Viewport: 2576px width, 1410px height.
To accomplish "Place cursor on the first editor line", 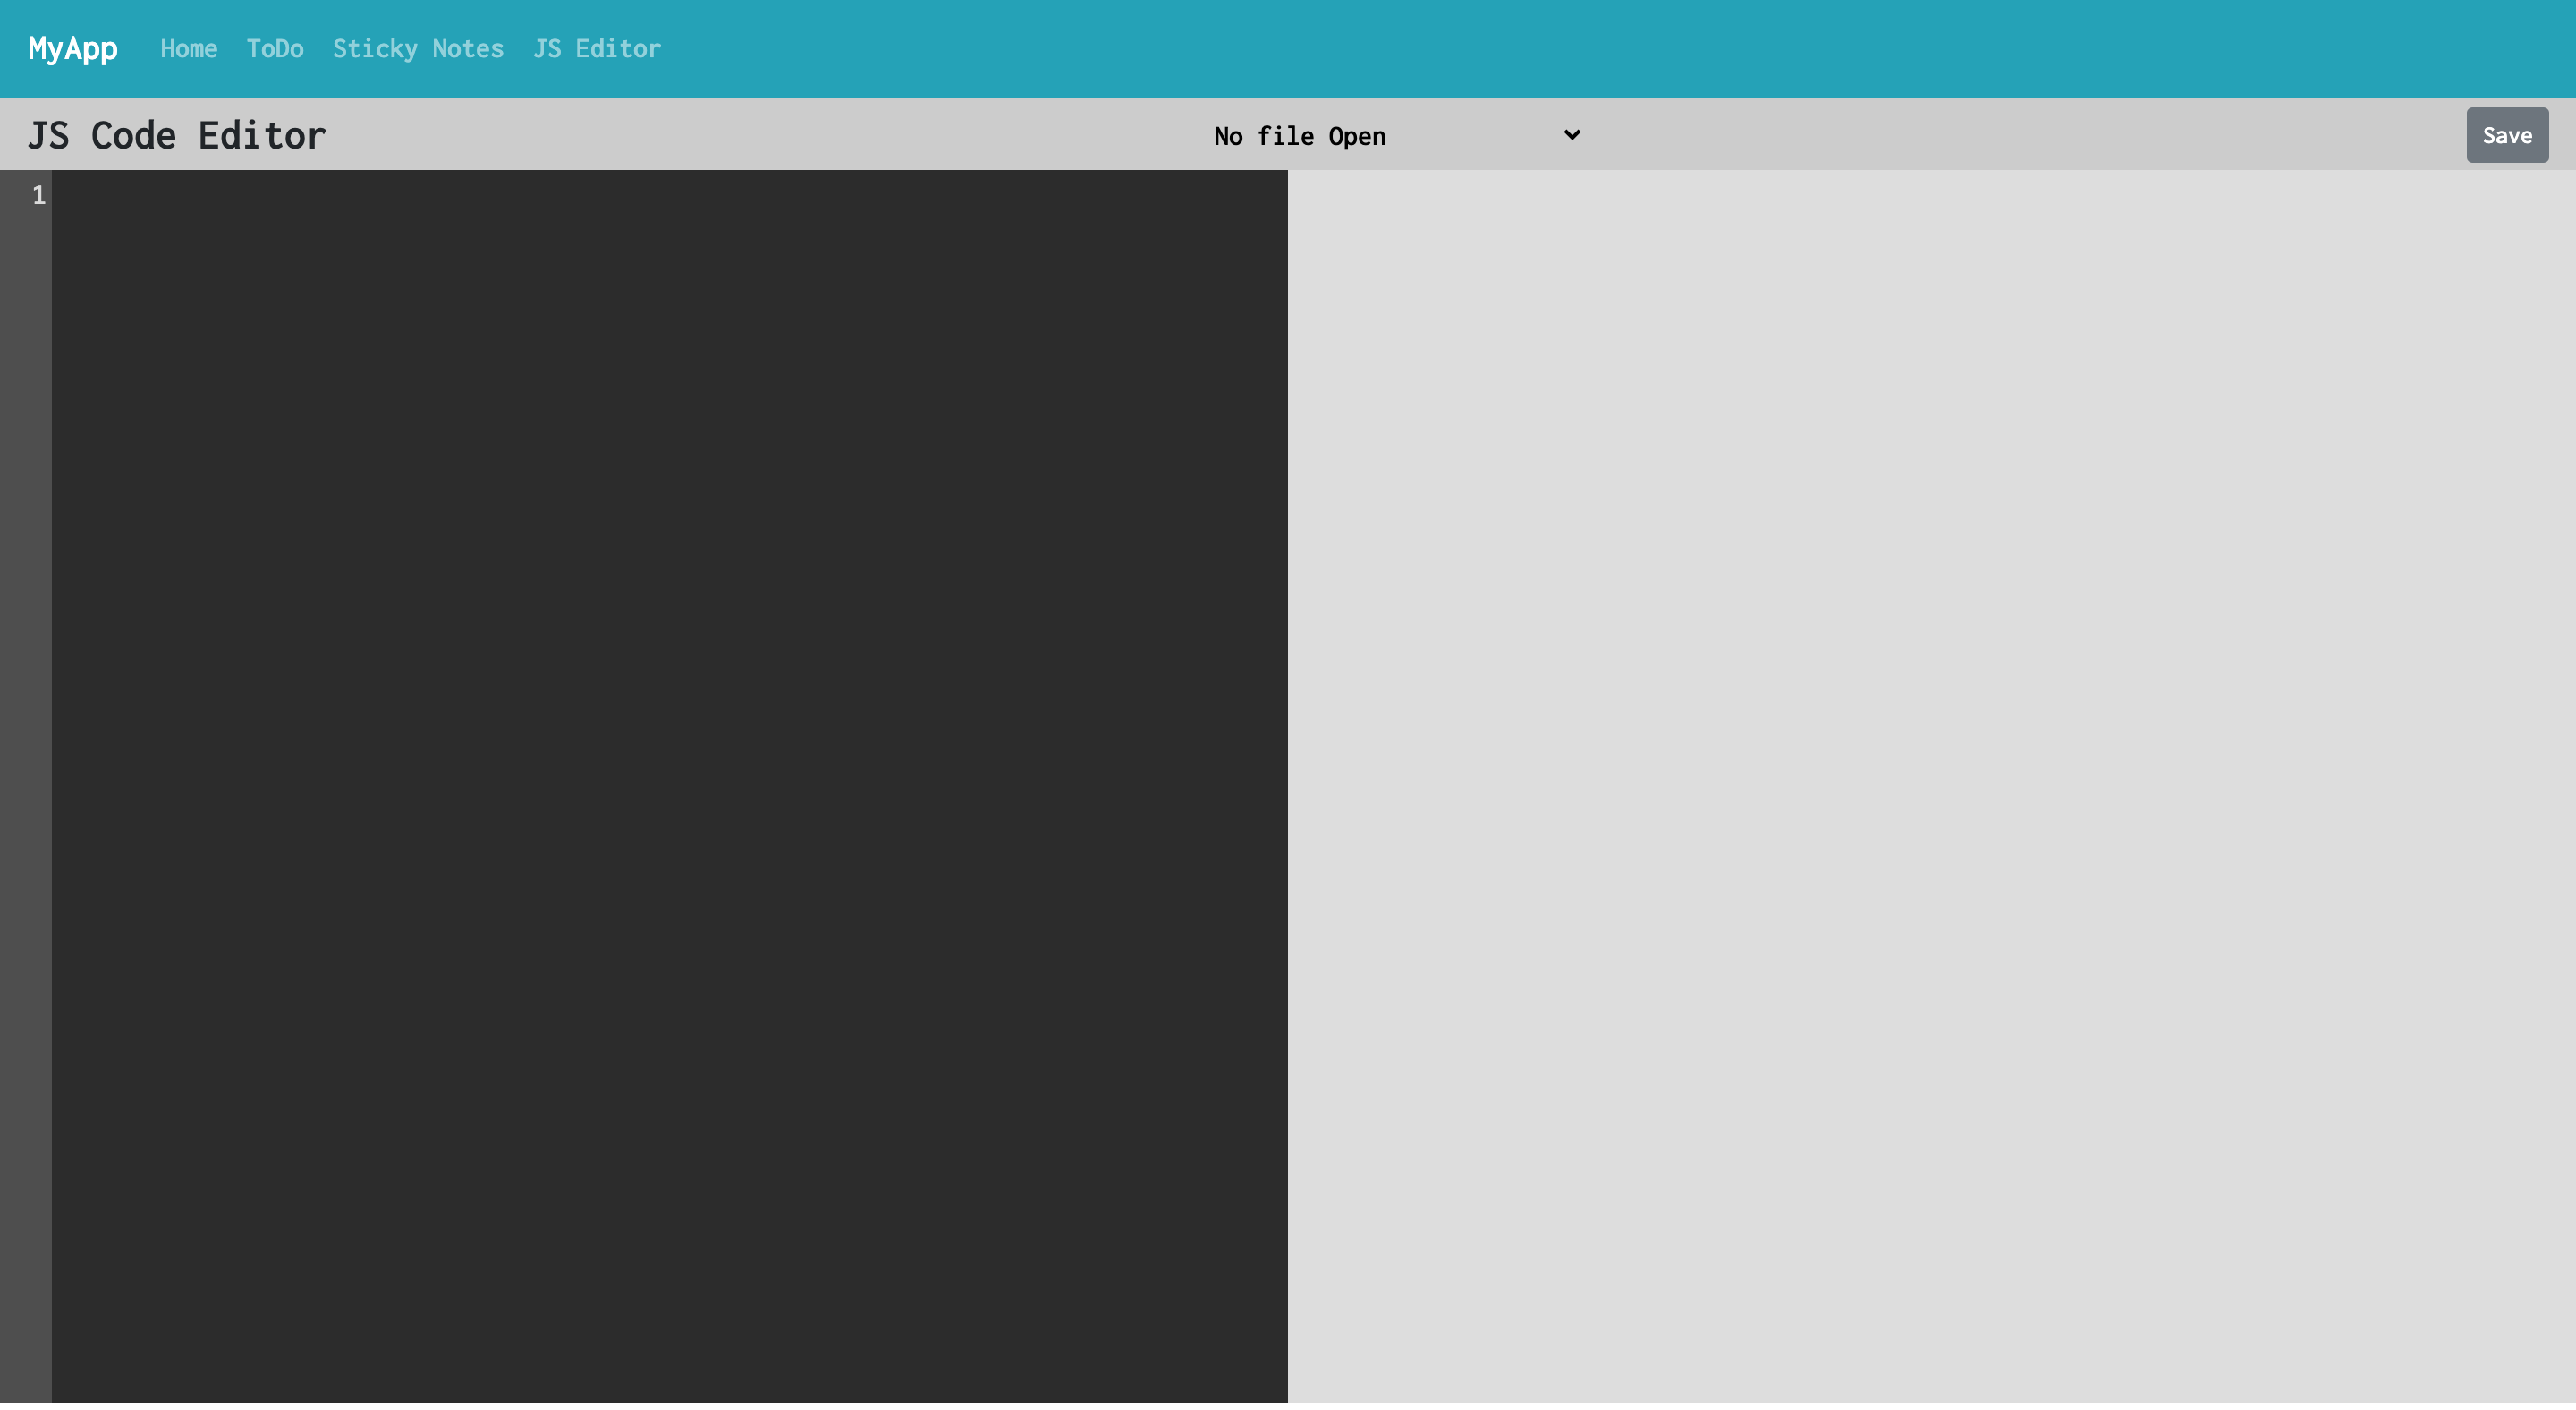I will [669, 195].
